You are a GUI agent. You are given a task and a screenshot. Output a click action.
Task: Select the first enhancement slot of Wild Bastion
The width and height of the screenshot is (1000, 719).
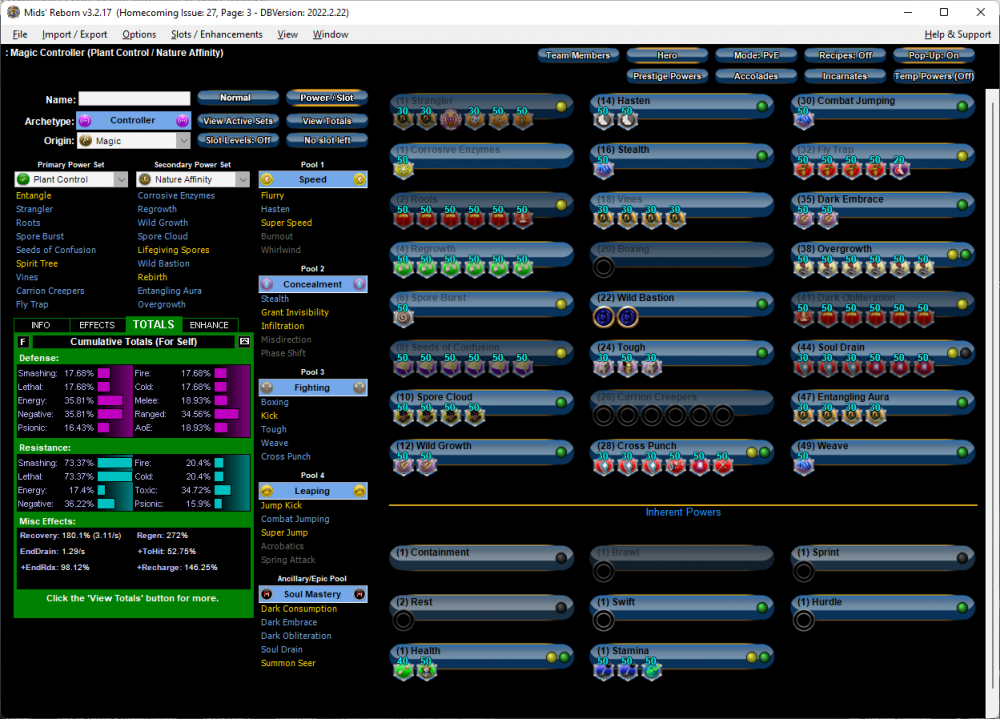(x=603, y=317)
